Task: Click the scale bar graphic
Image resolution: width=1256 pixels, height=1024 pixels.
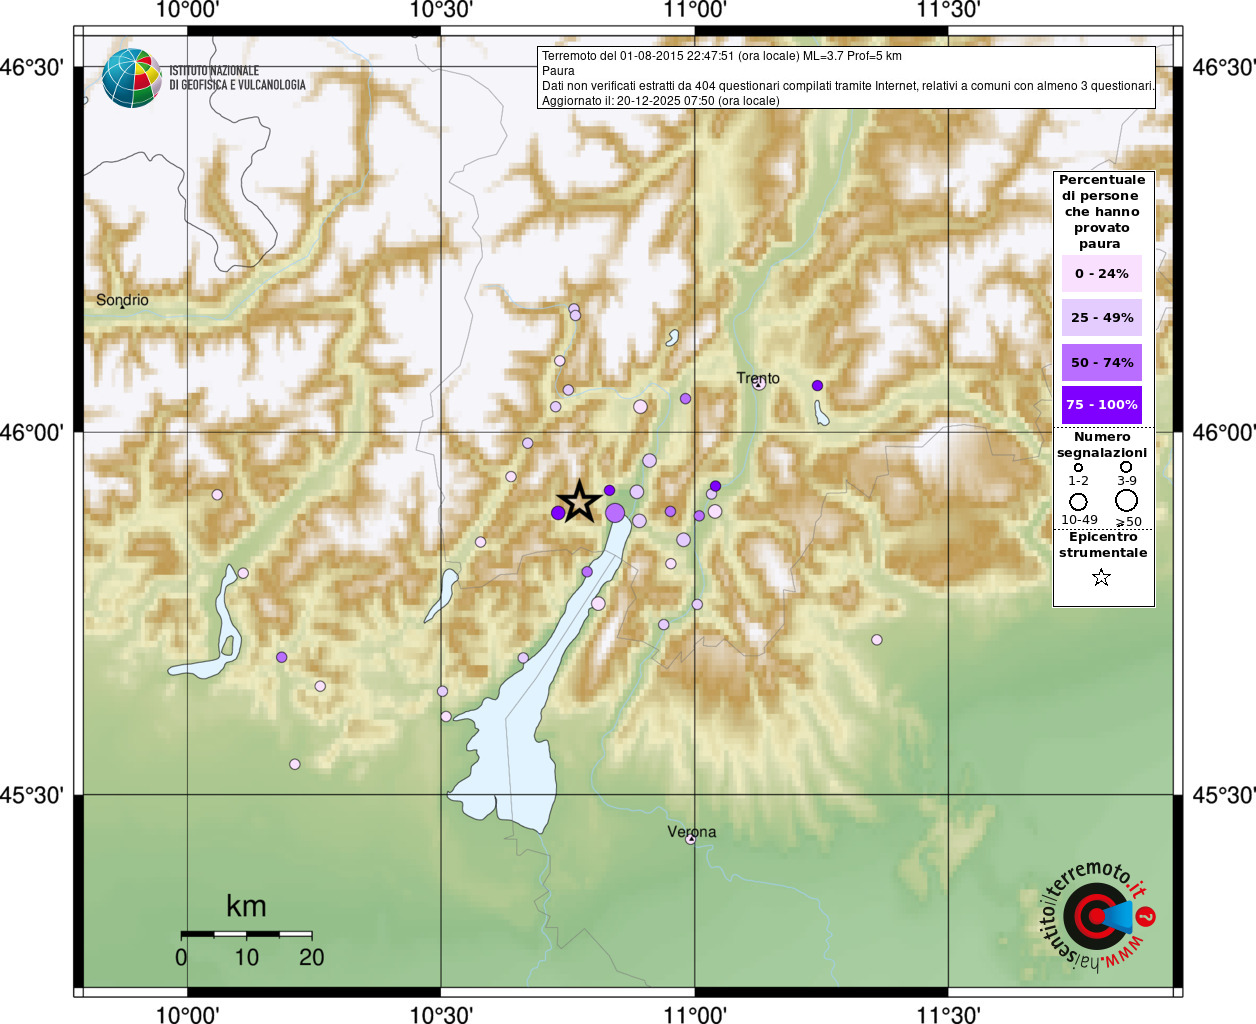Action: pos(246,934)
